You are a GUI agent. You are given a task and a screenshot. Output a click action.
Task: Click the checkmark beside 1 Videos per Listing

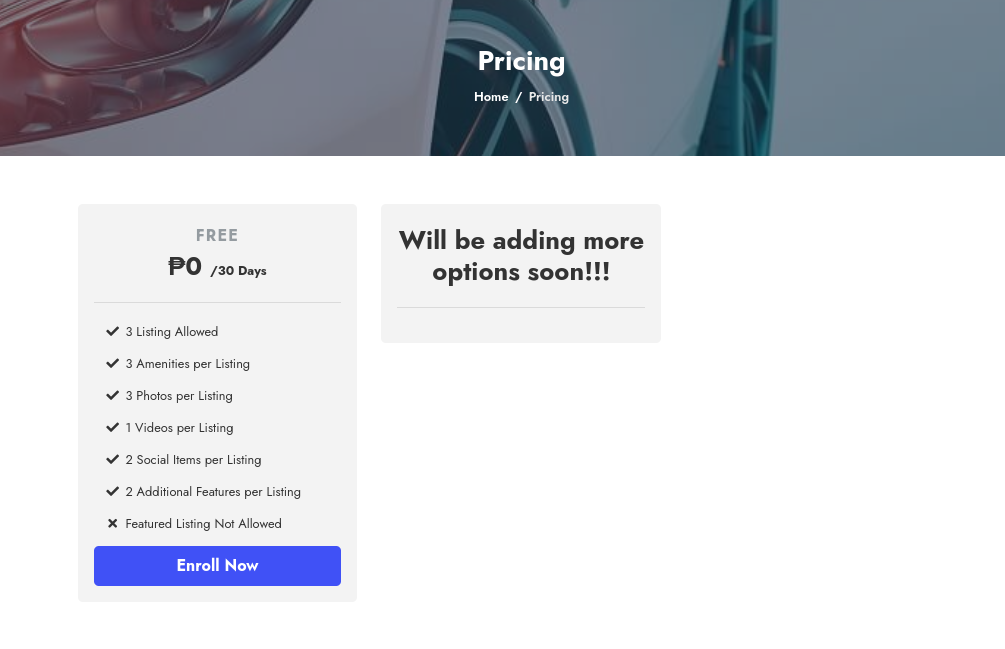pyautogui.click(x=112, y=427)
